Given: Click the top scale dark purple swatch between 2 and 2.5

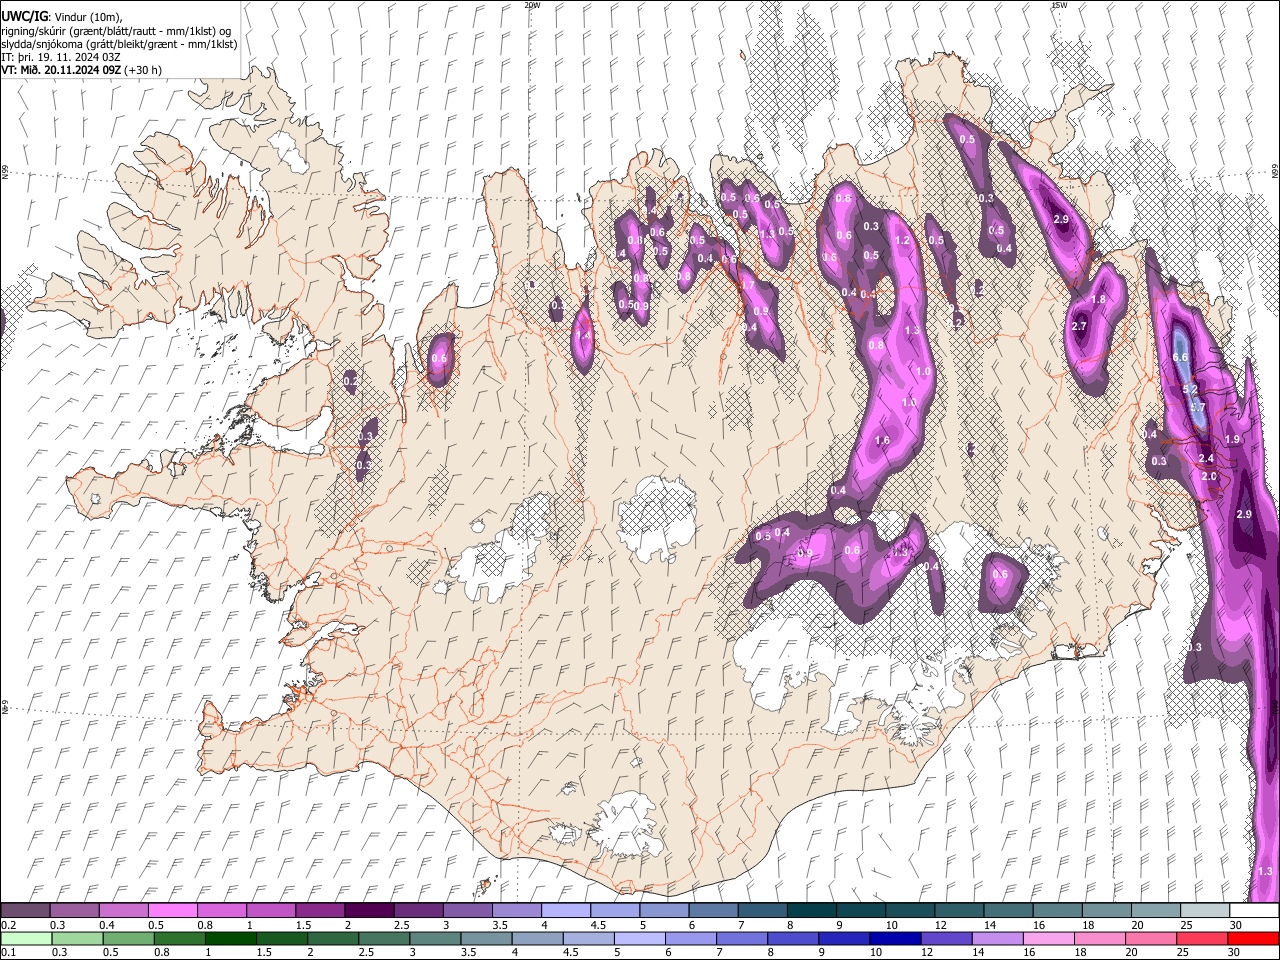Looking at the screenshot, I should [368, 911].
